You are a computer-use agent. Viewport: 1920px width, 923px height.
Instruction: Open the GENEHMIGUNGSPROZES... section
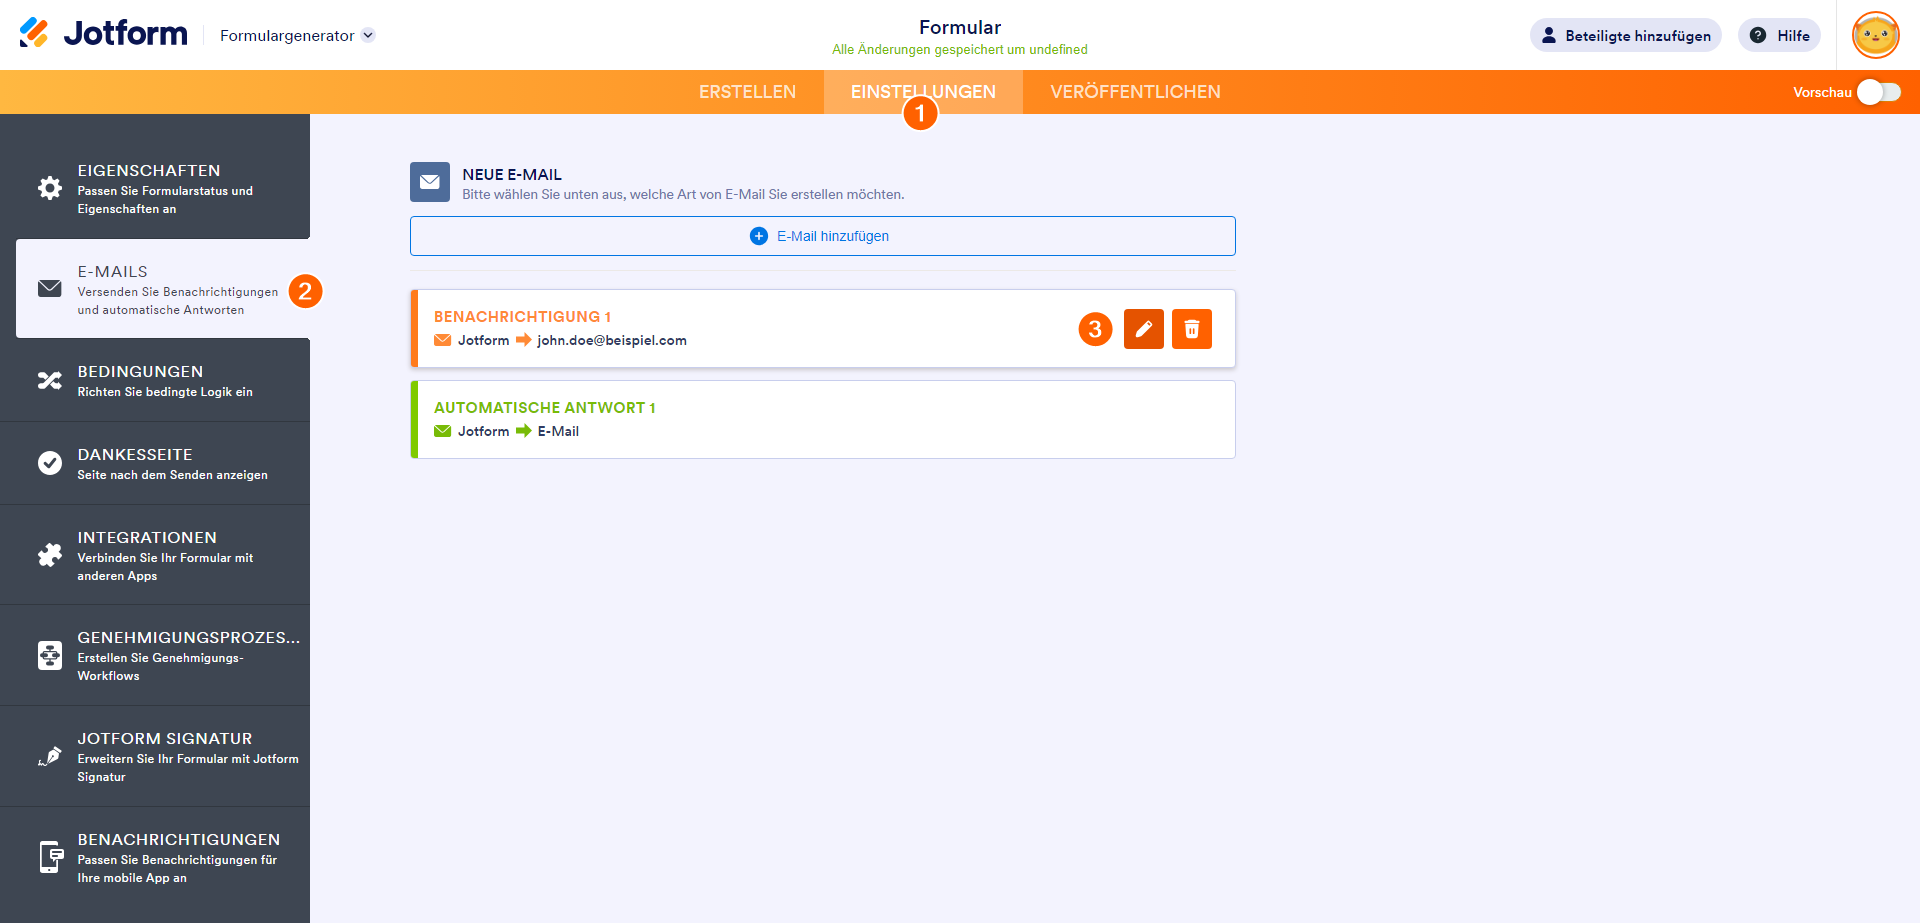point(155,655)
